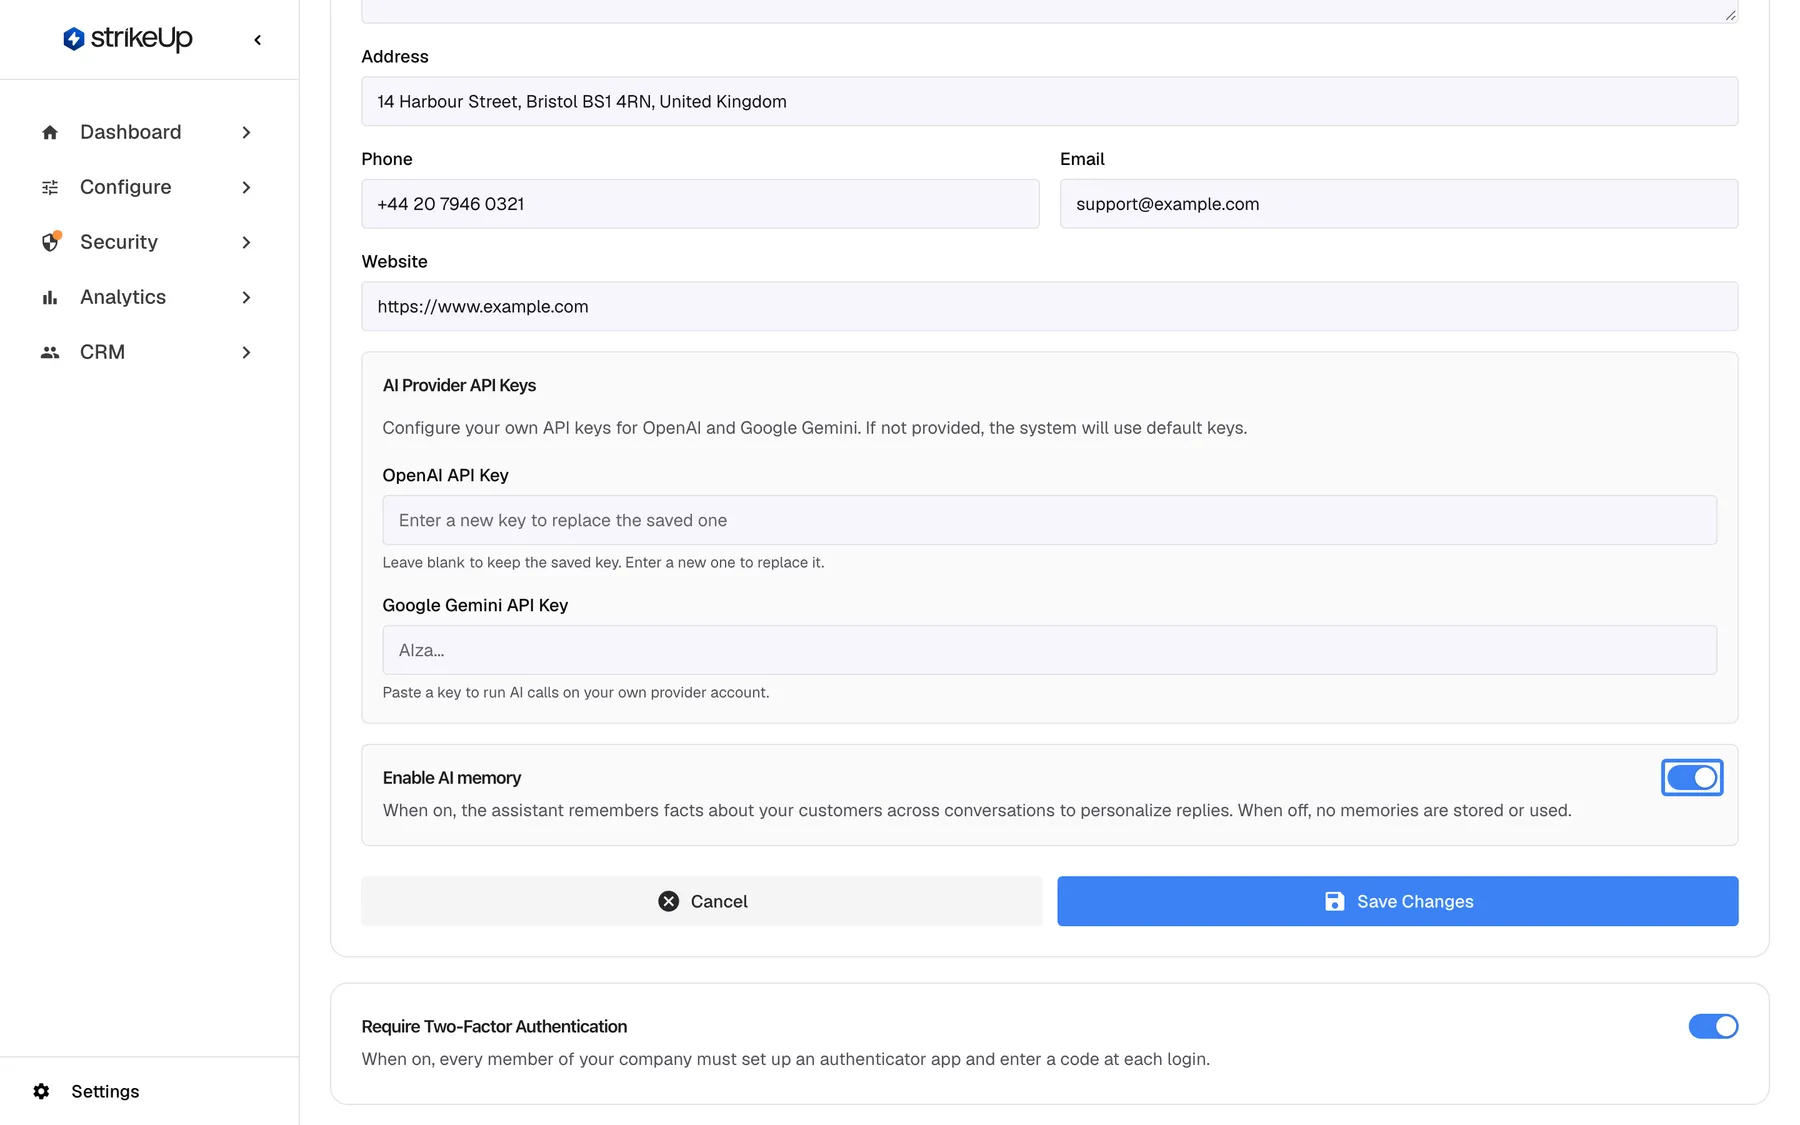Click the 'AI Provider API Keys' heading
Viewport: 1800px width, 1125px height.
tap(459, 385)
